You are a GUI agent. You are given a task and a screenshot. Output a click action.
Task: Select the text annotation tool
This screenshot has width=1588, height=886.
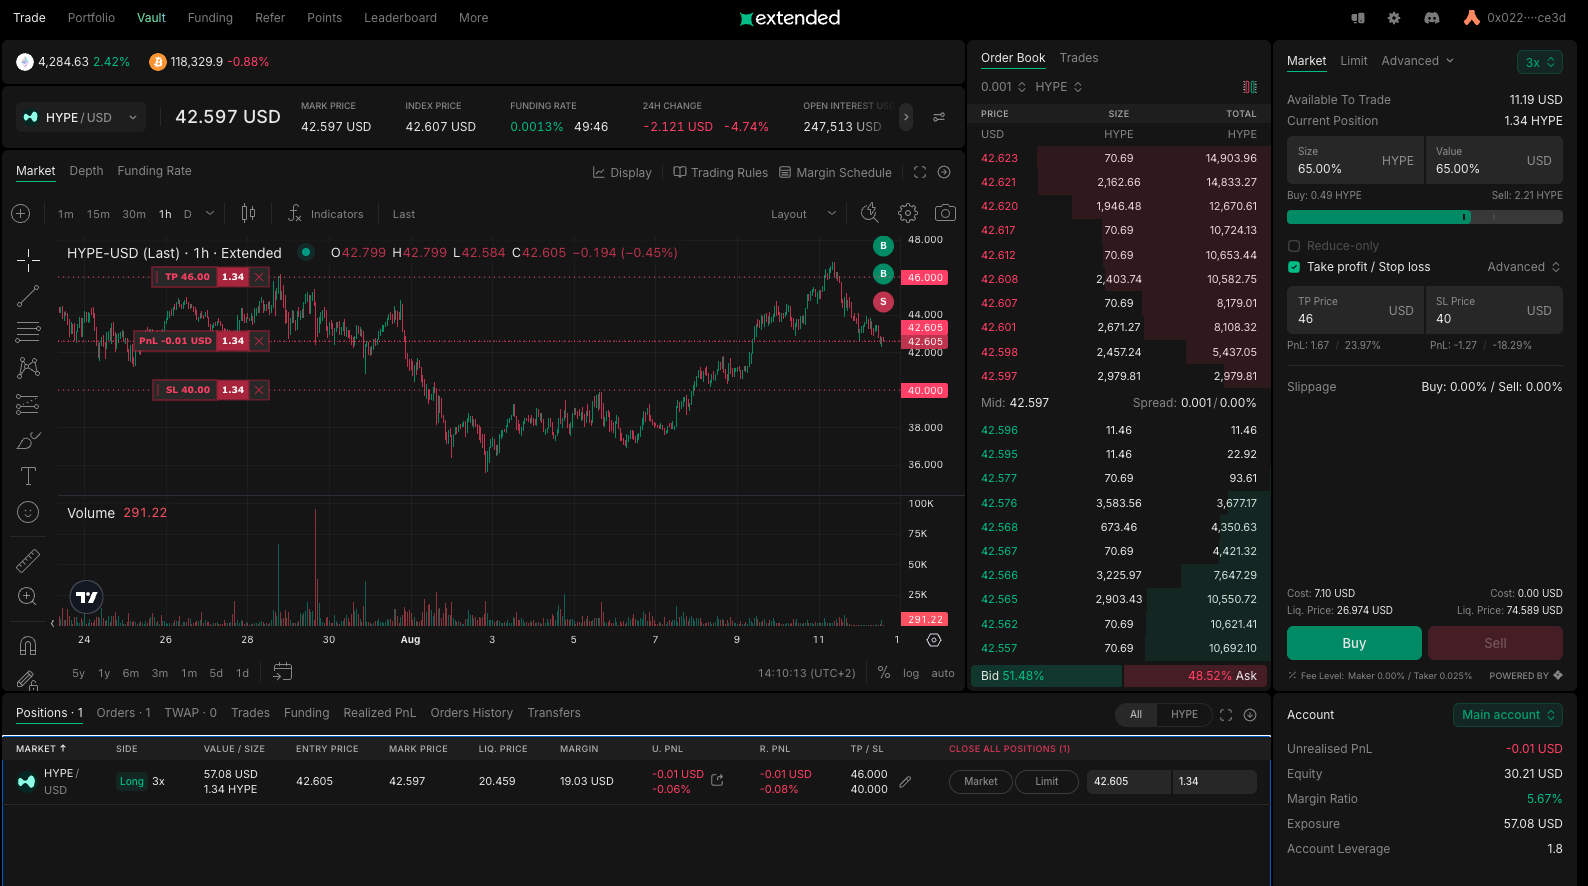(x=28, y=476)
